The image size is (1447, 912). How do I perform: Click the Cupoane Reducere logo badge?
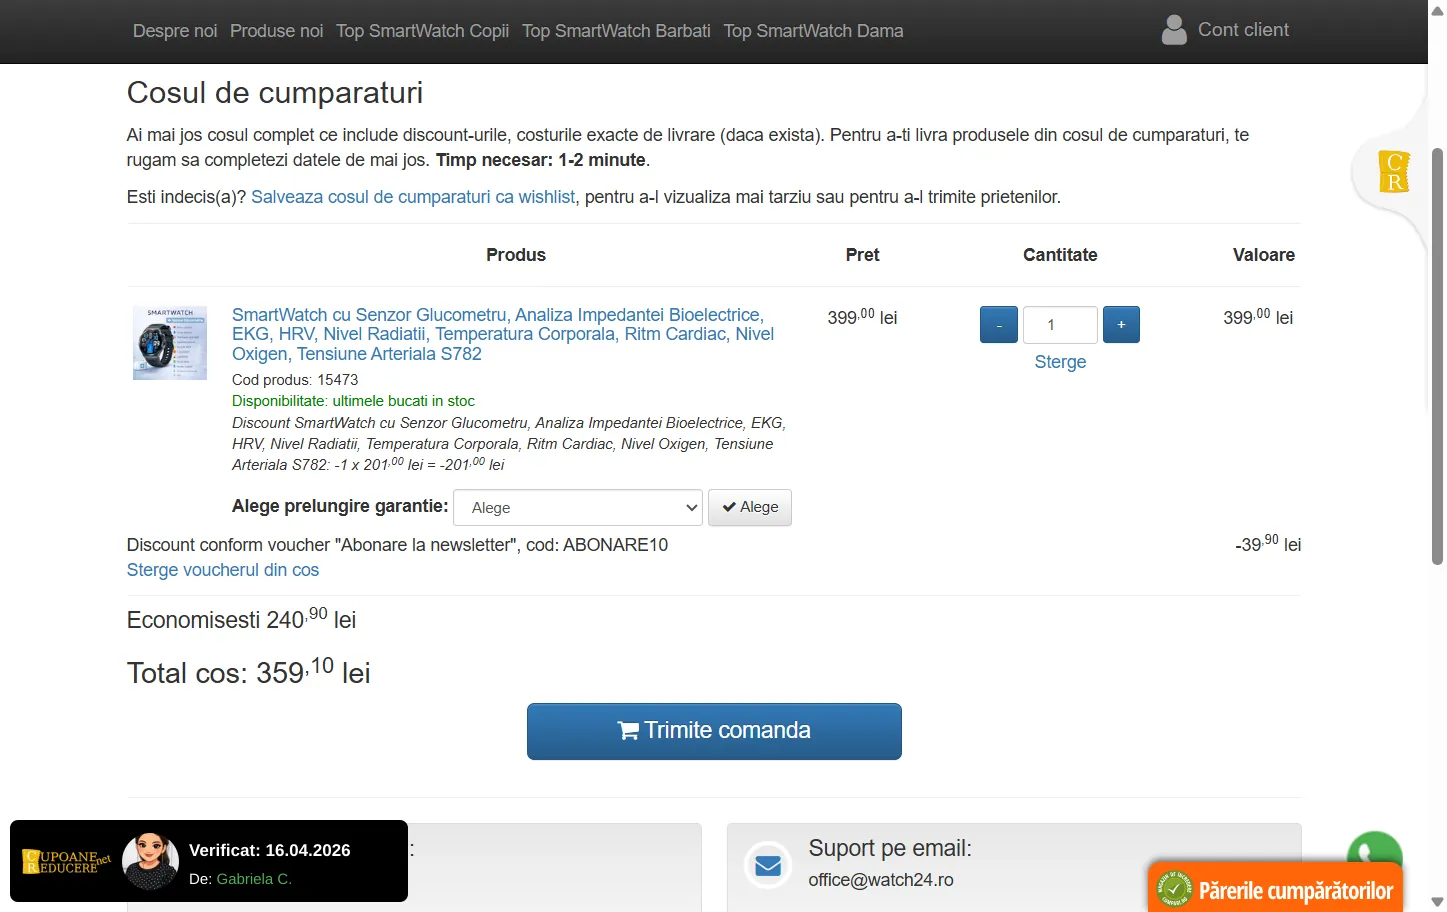(x=66, y=861)
